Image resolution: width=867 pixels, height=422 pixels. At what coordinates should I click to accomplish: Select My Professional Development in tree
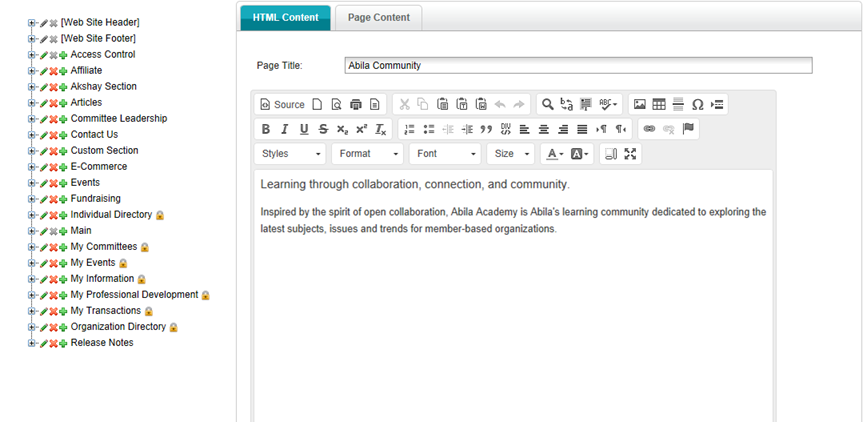134,295
